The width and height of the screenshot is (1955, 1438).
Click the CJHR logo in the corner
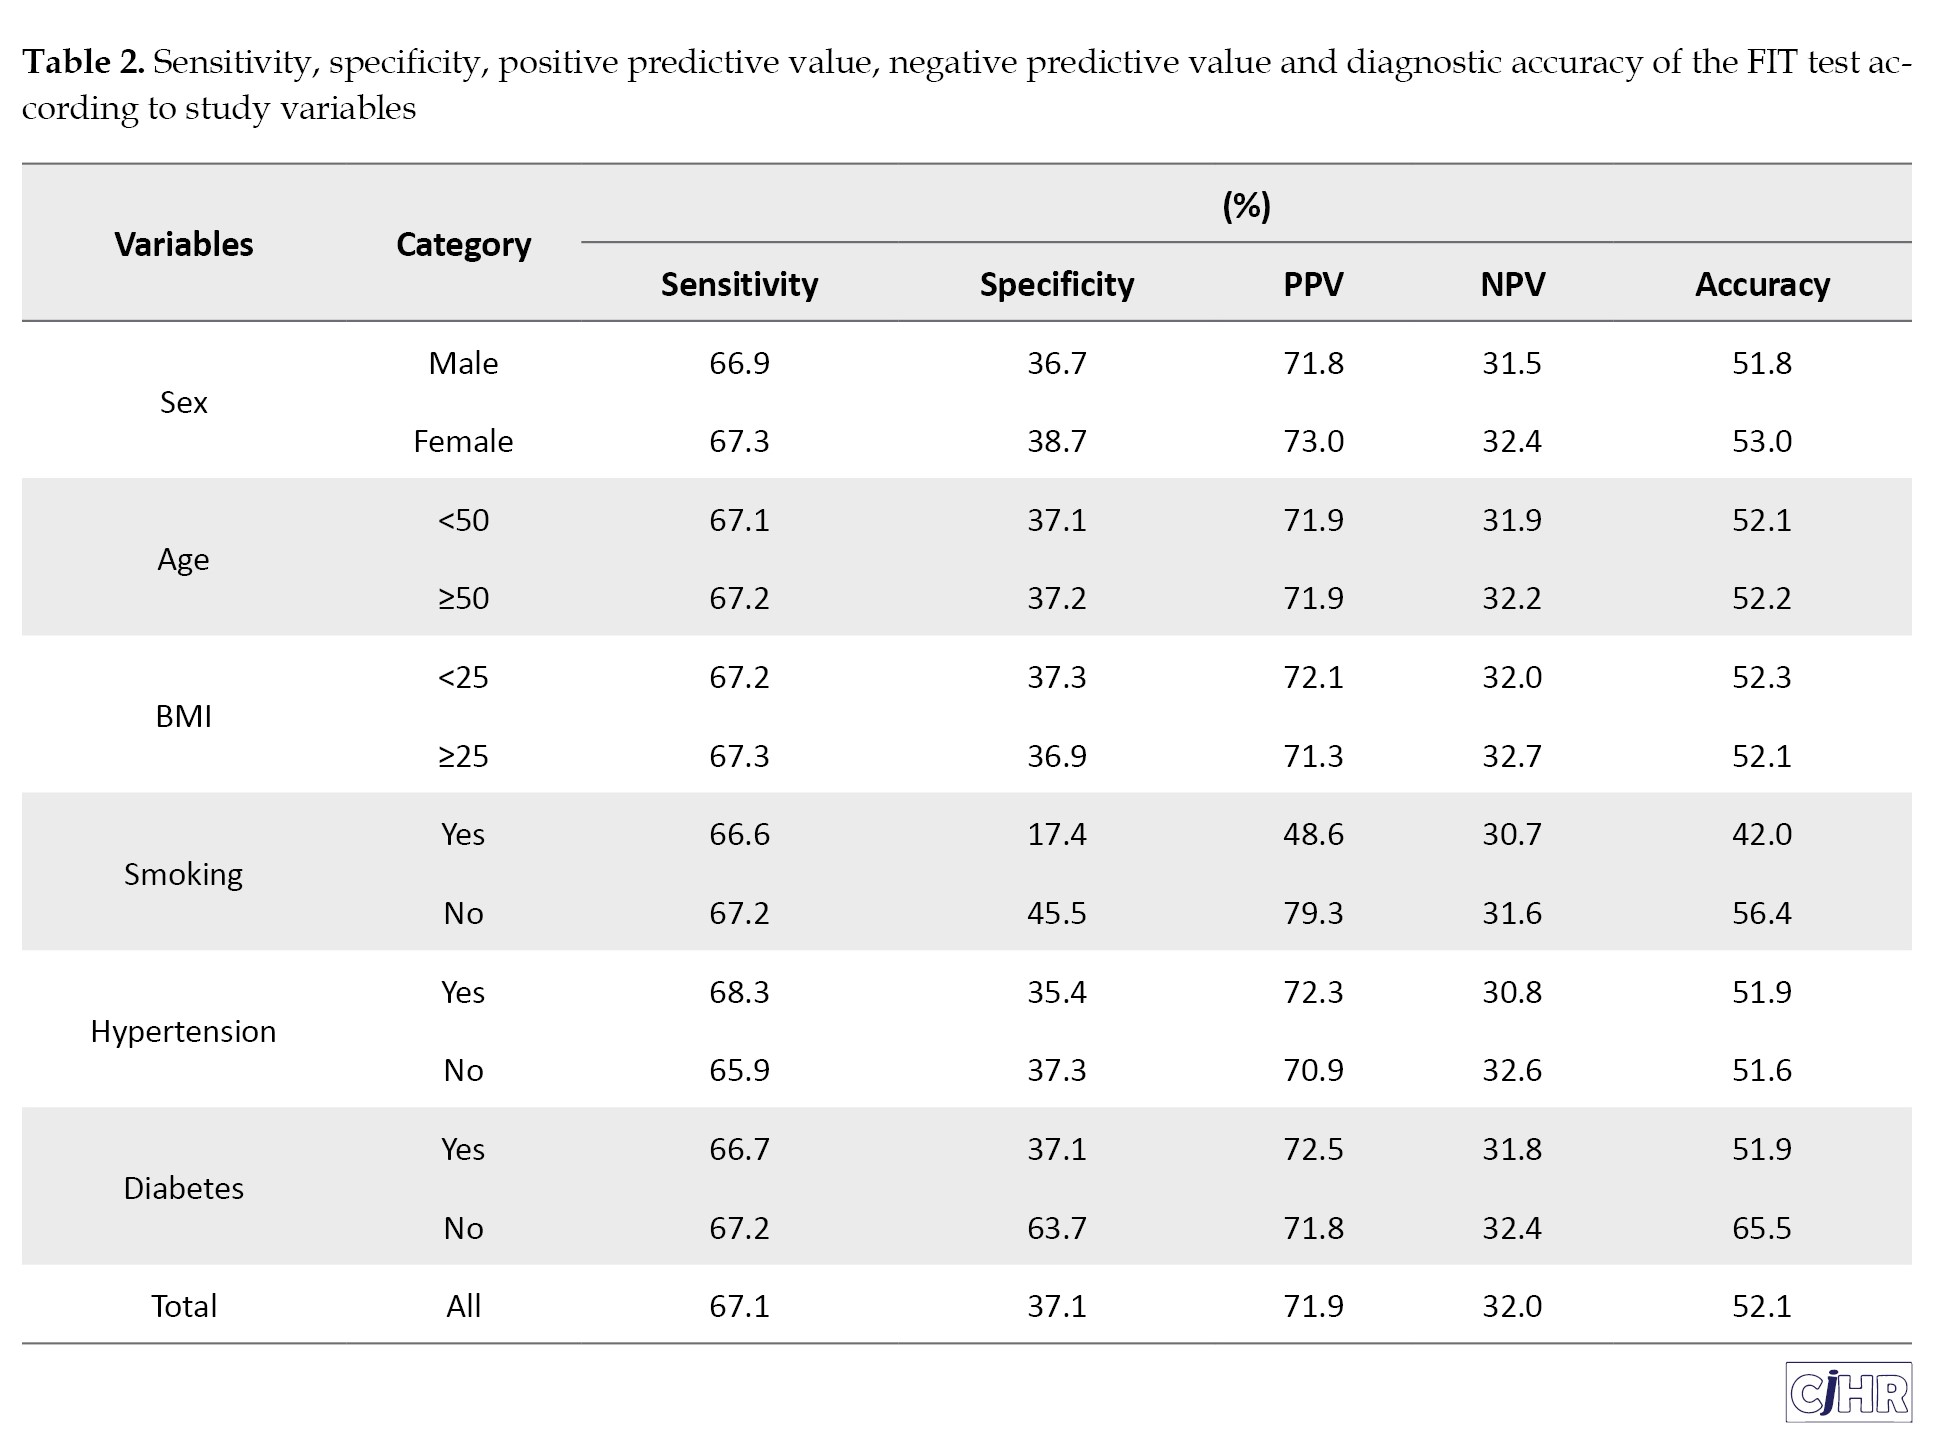1848,1391
